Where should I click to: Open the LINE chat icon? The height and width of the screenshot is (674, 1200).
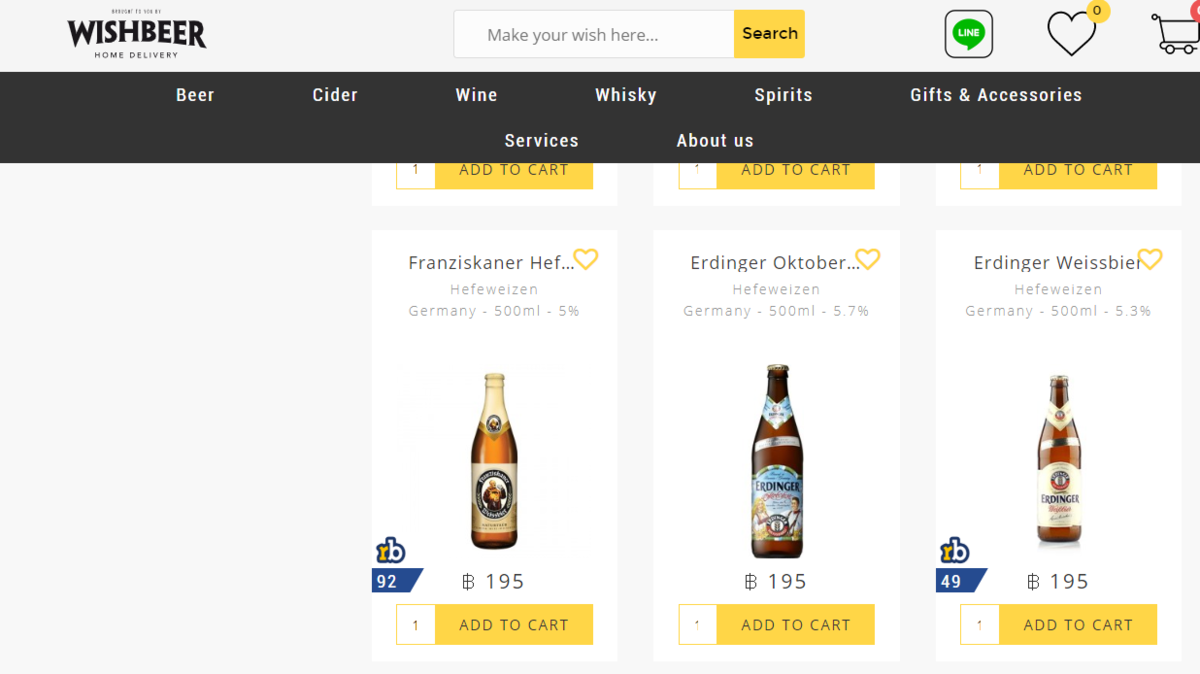click(x=968, y=34)
